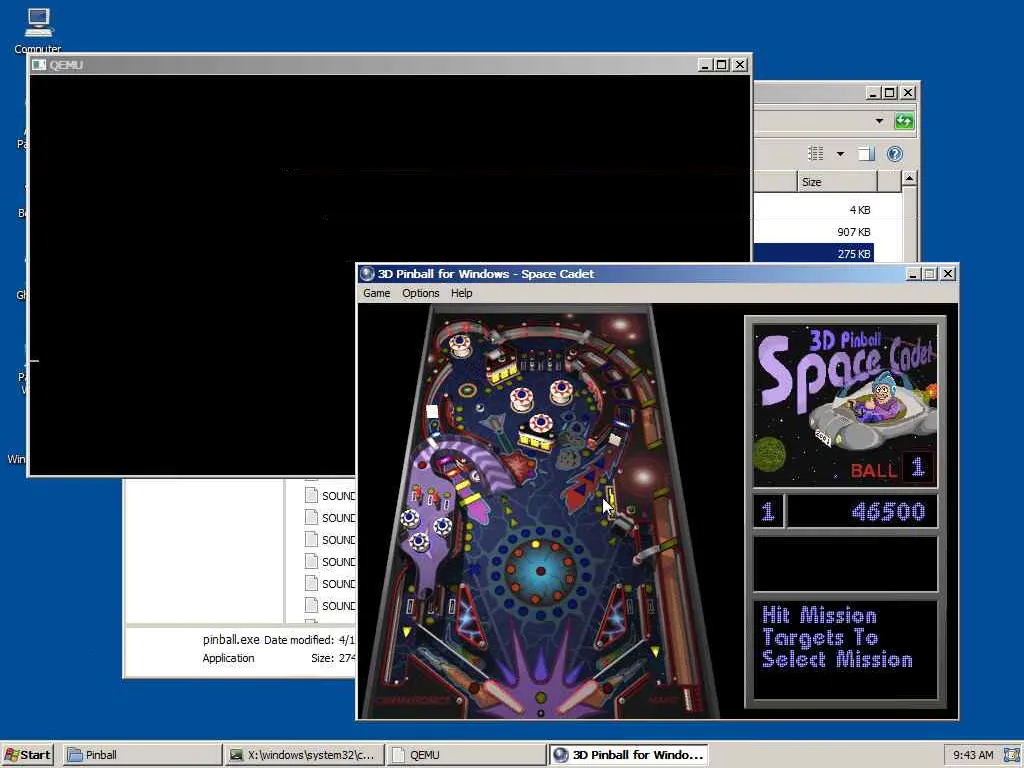Screen dimensions: 1024x768
Task: Open Explorer help via blue question icon
Action: click(895, 153)
